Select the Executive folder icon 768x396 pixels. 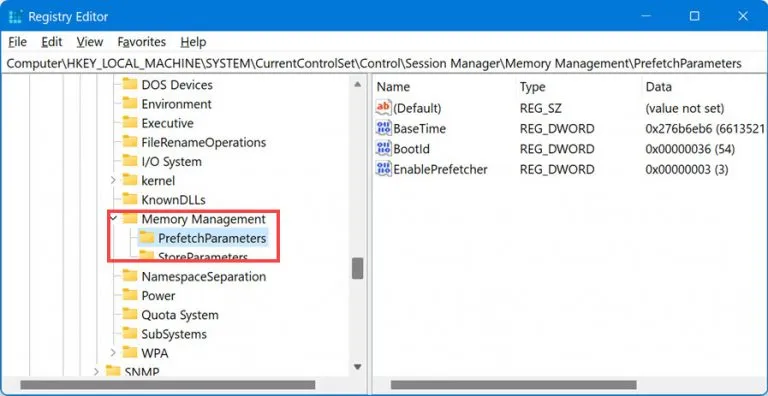click(130, 123)
